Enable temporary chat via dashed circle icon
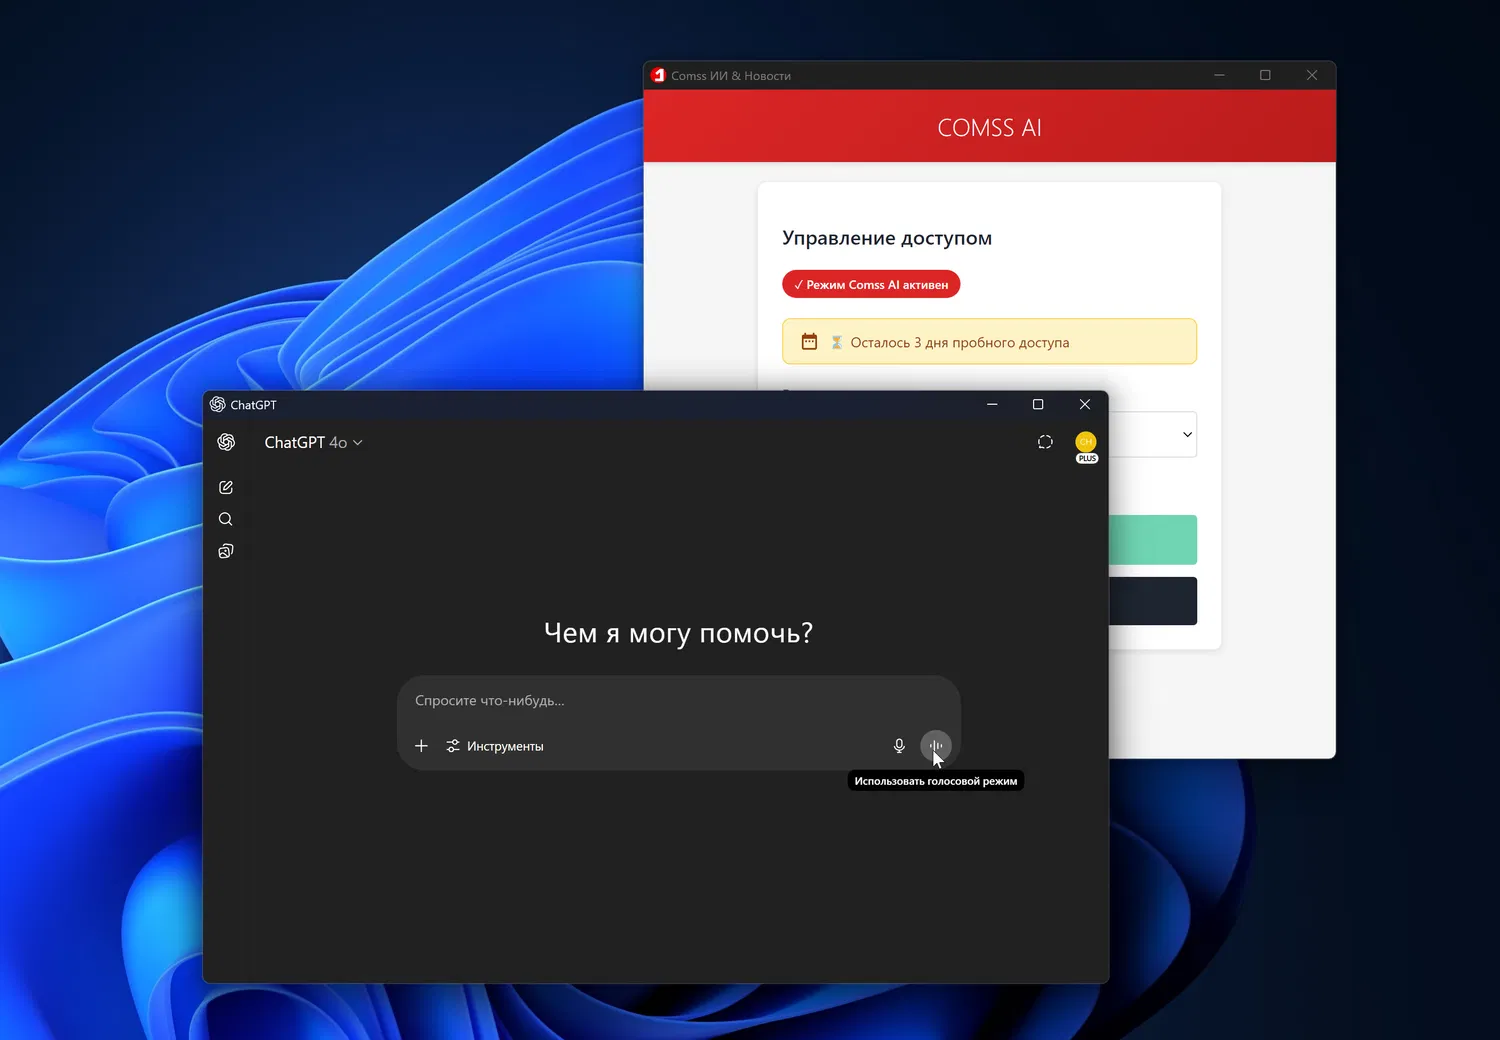 tap(1045, 442)
